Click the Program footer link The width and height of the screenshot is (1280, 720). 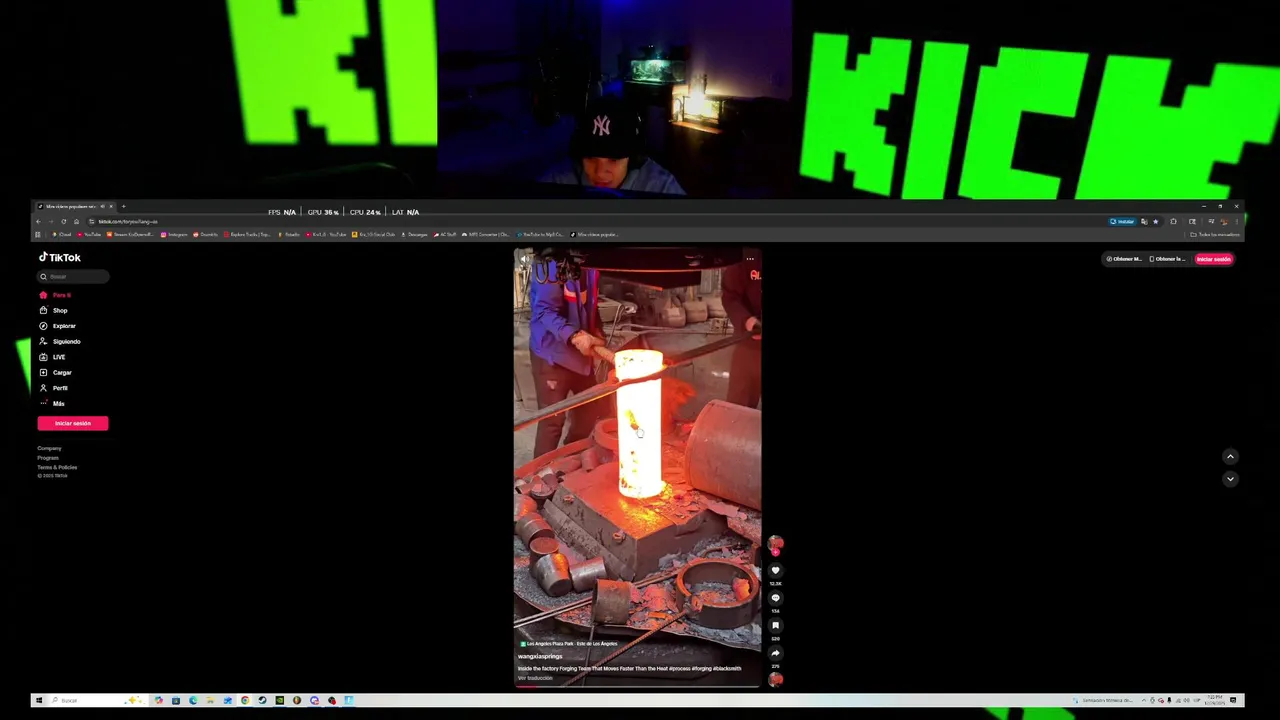tap(48, 457)
